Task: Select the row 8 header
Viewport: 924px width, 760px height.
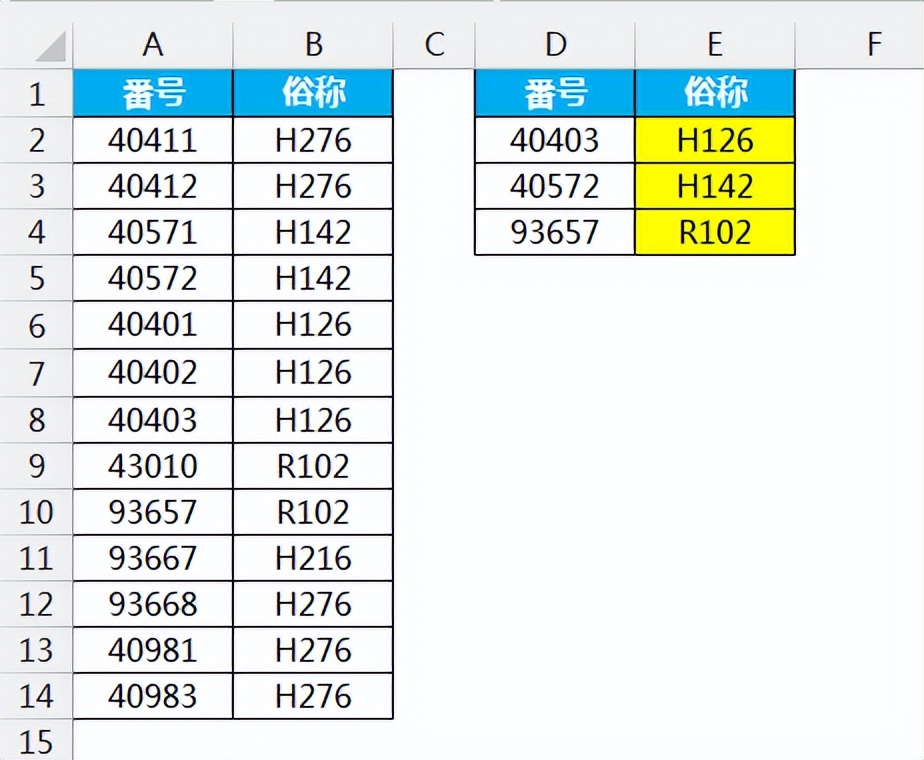Action: point(37,419)
